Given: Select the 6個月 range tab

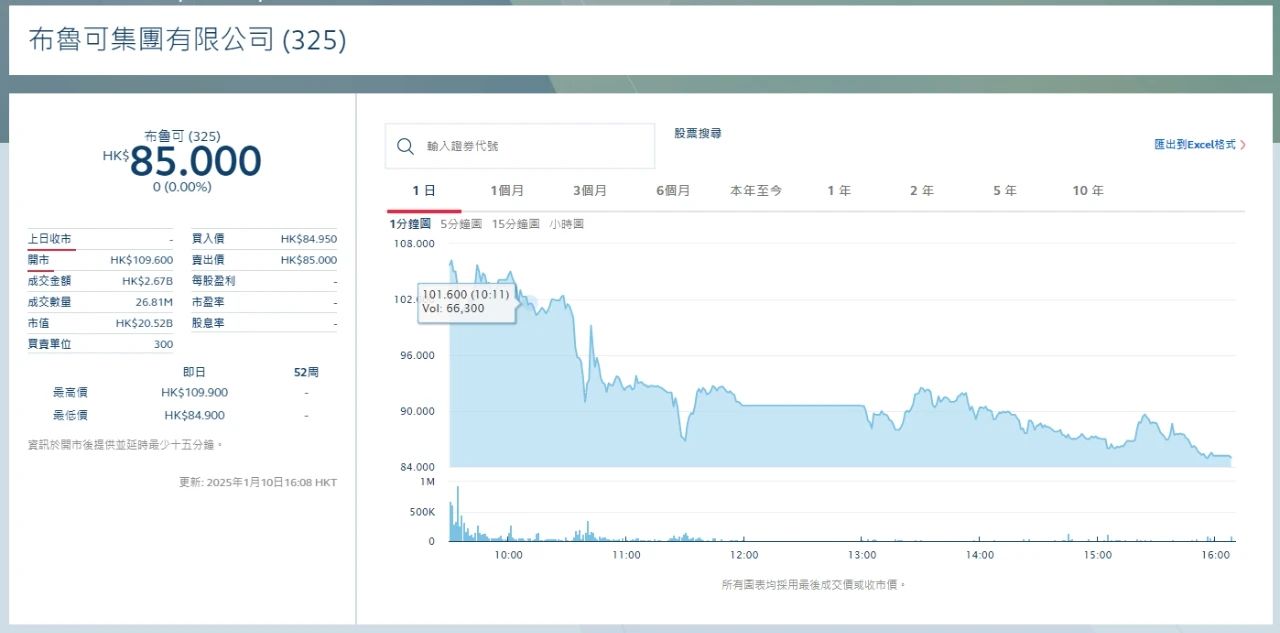Looking at the screenshot, I should point(673,191).
